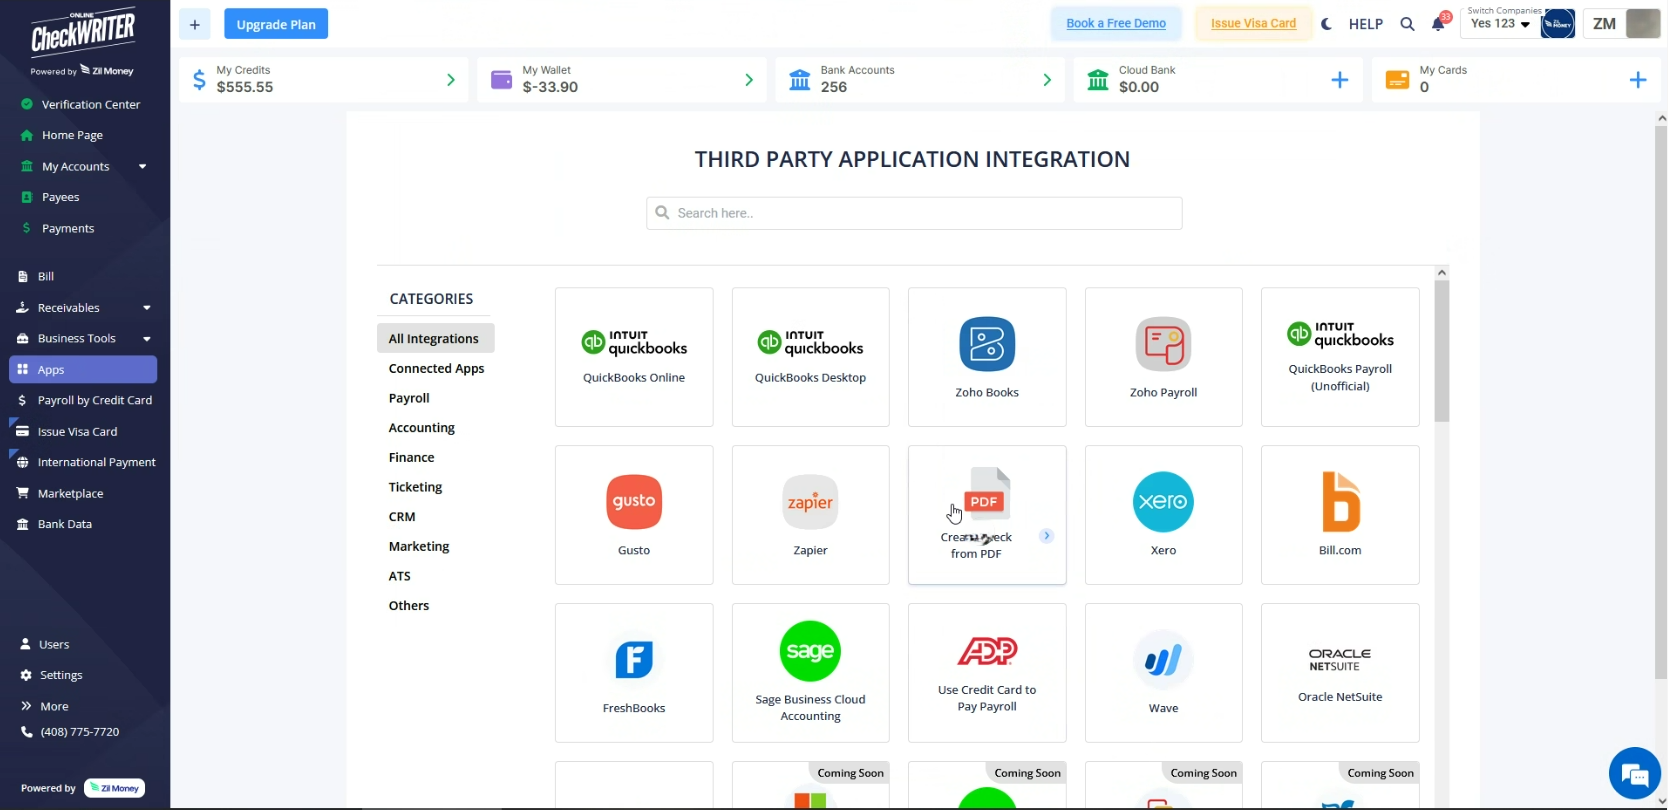Open the FreshBooks integration icon
The image size is (1668, 810).
[x=634, y=660]
